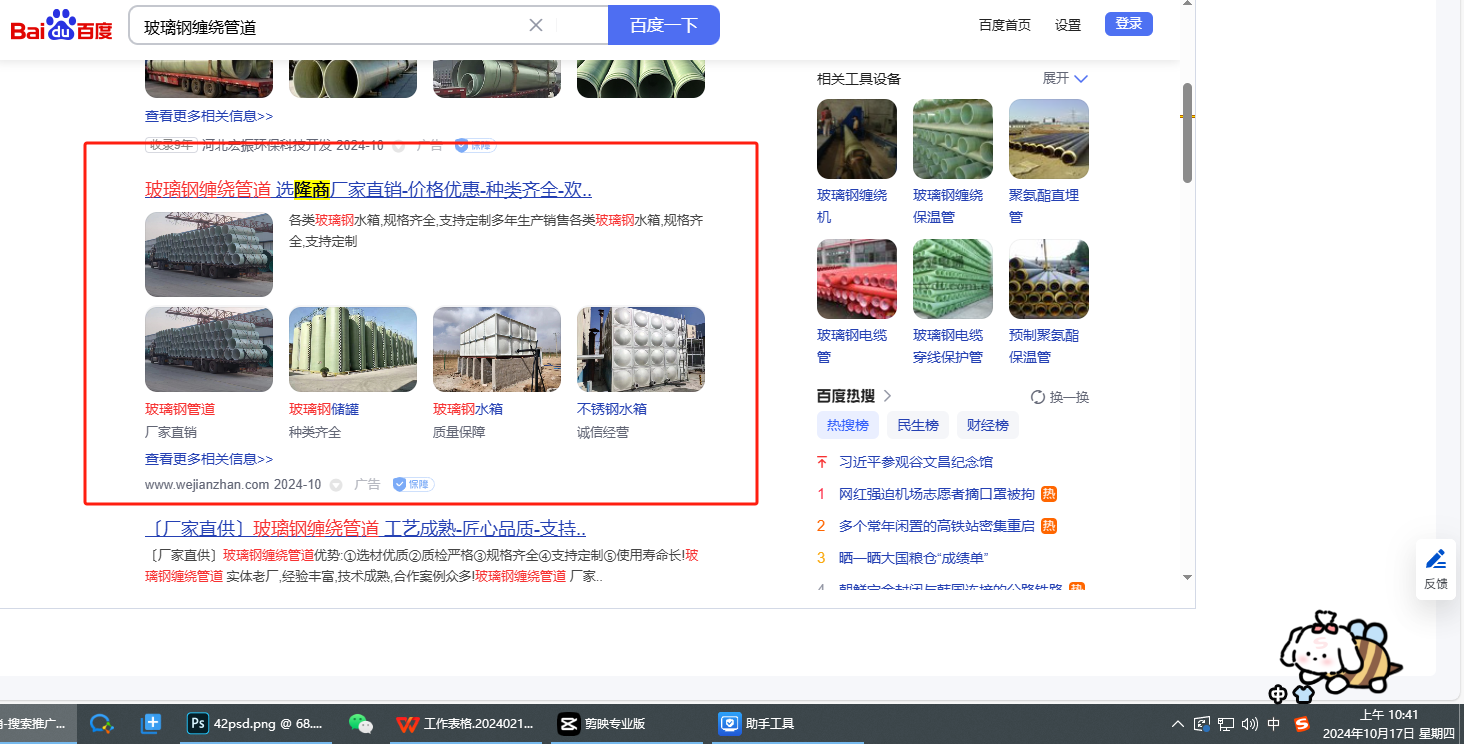Open the 玻璃钢缠绕保温管 thumbnail
This screenshot has height=744, width=1464.
953,139
